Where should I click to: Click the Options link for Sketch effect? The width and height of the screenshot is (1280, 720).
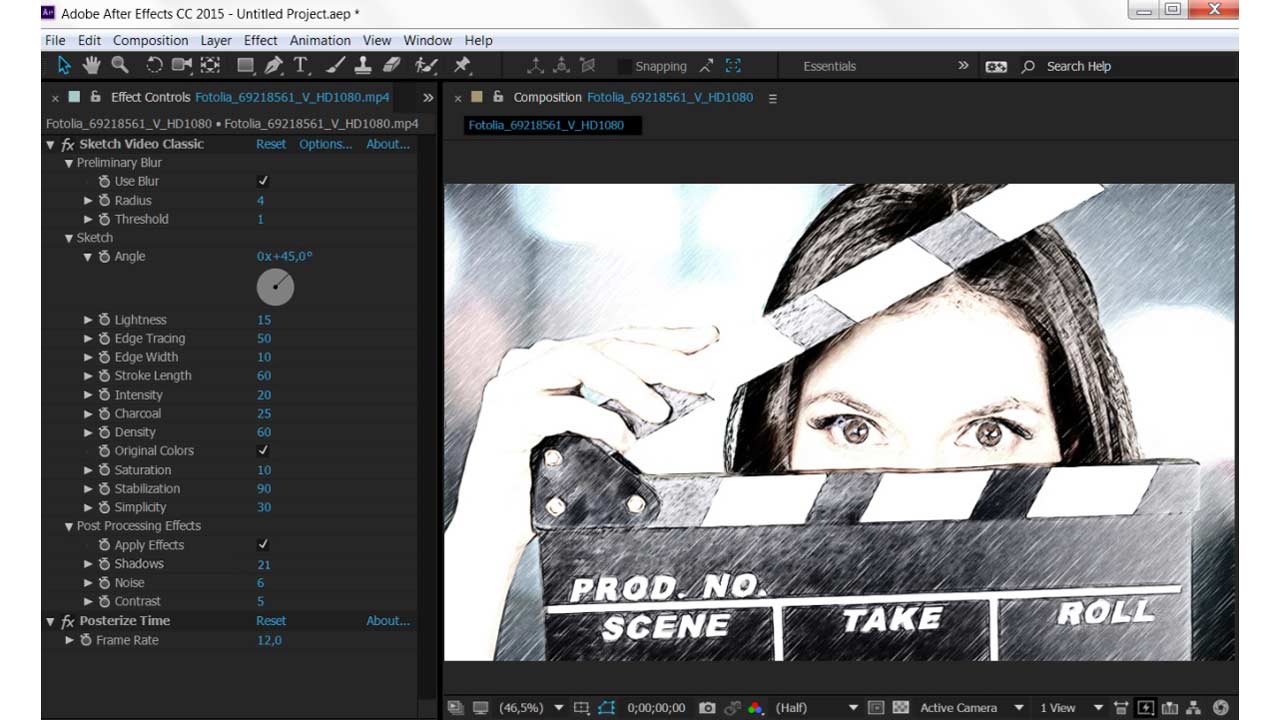click(x=325, y=144)
